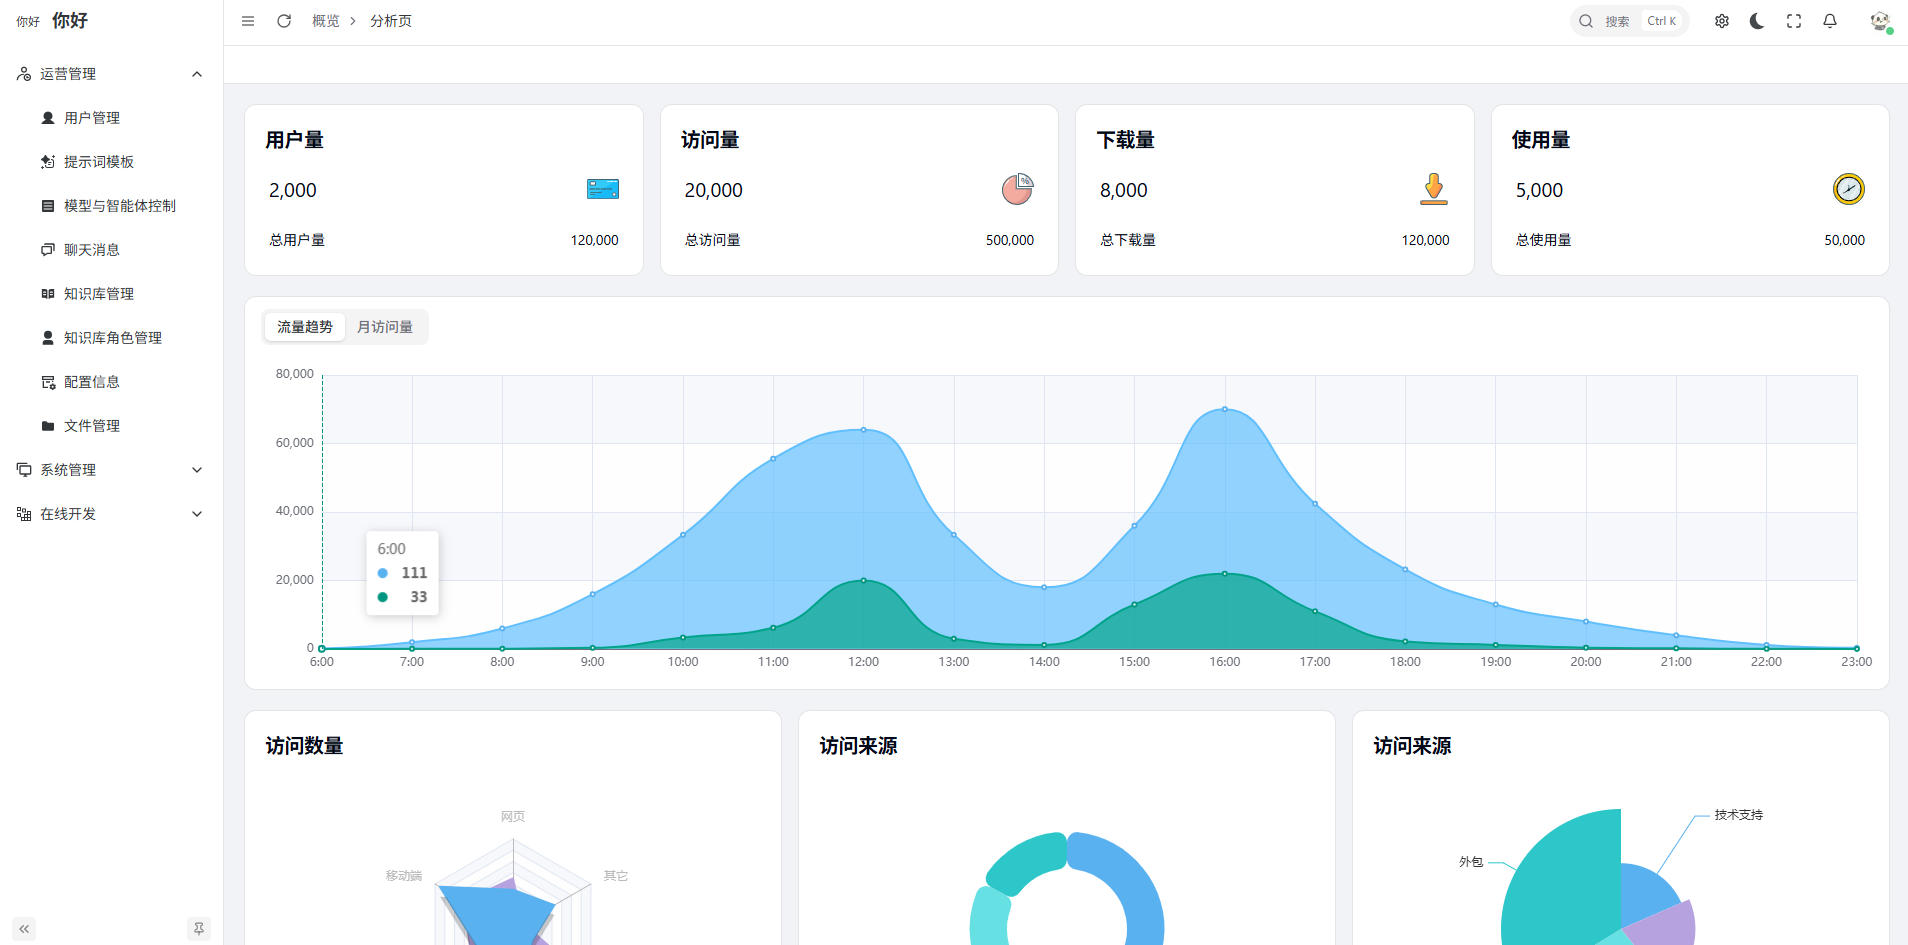Click the 概览 breadcrumb link
This screenshot has height=945, width=1908.
(325, 21)
